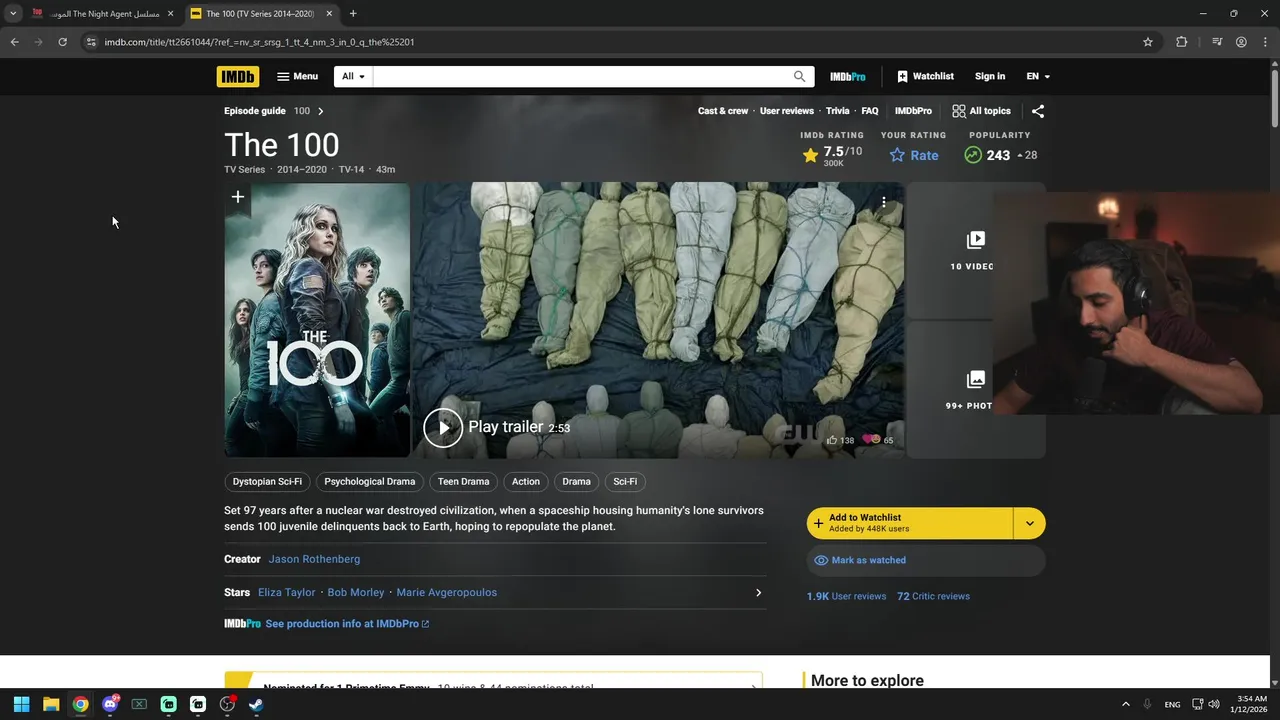Go to Cast & crew
Screen dimensions: 1280x720
tap(723, 111)
